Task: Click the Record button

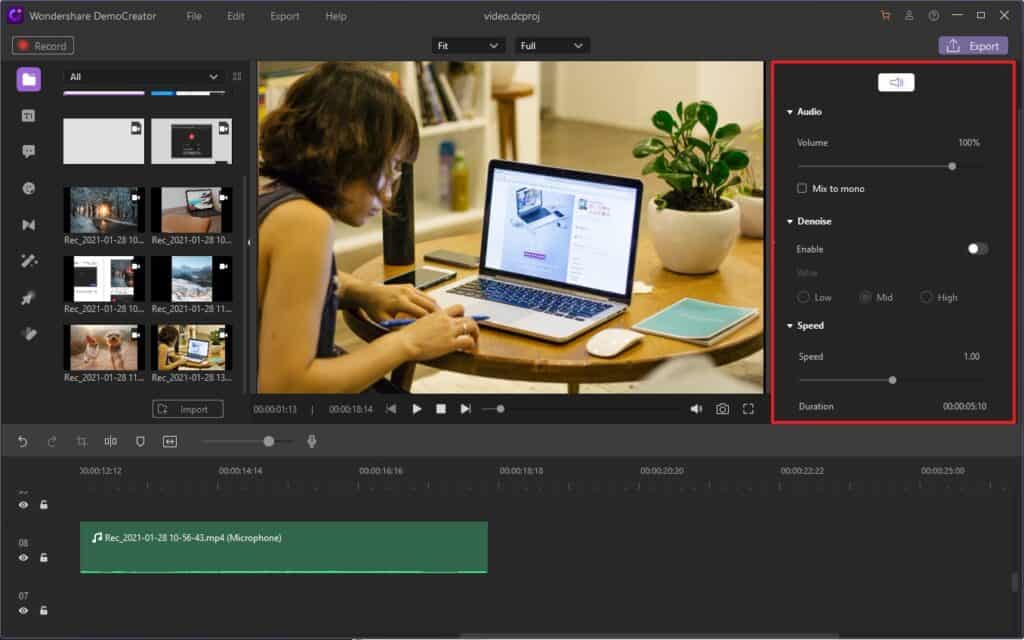Action: (x=42, y=46)
